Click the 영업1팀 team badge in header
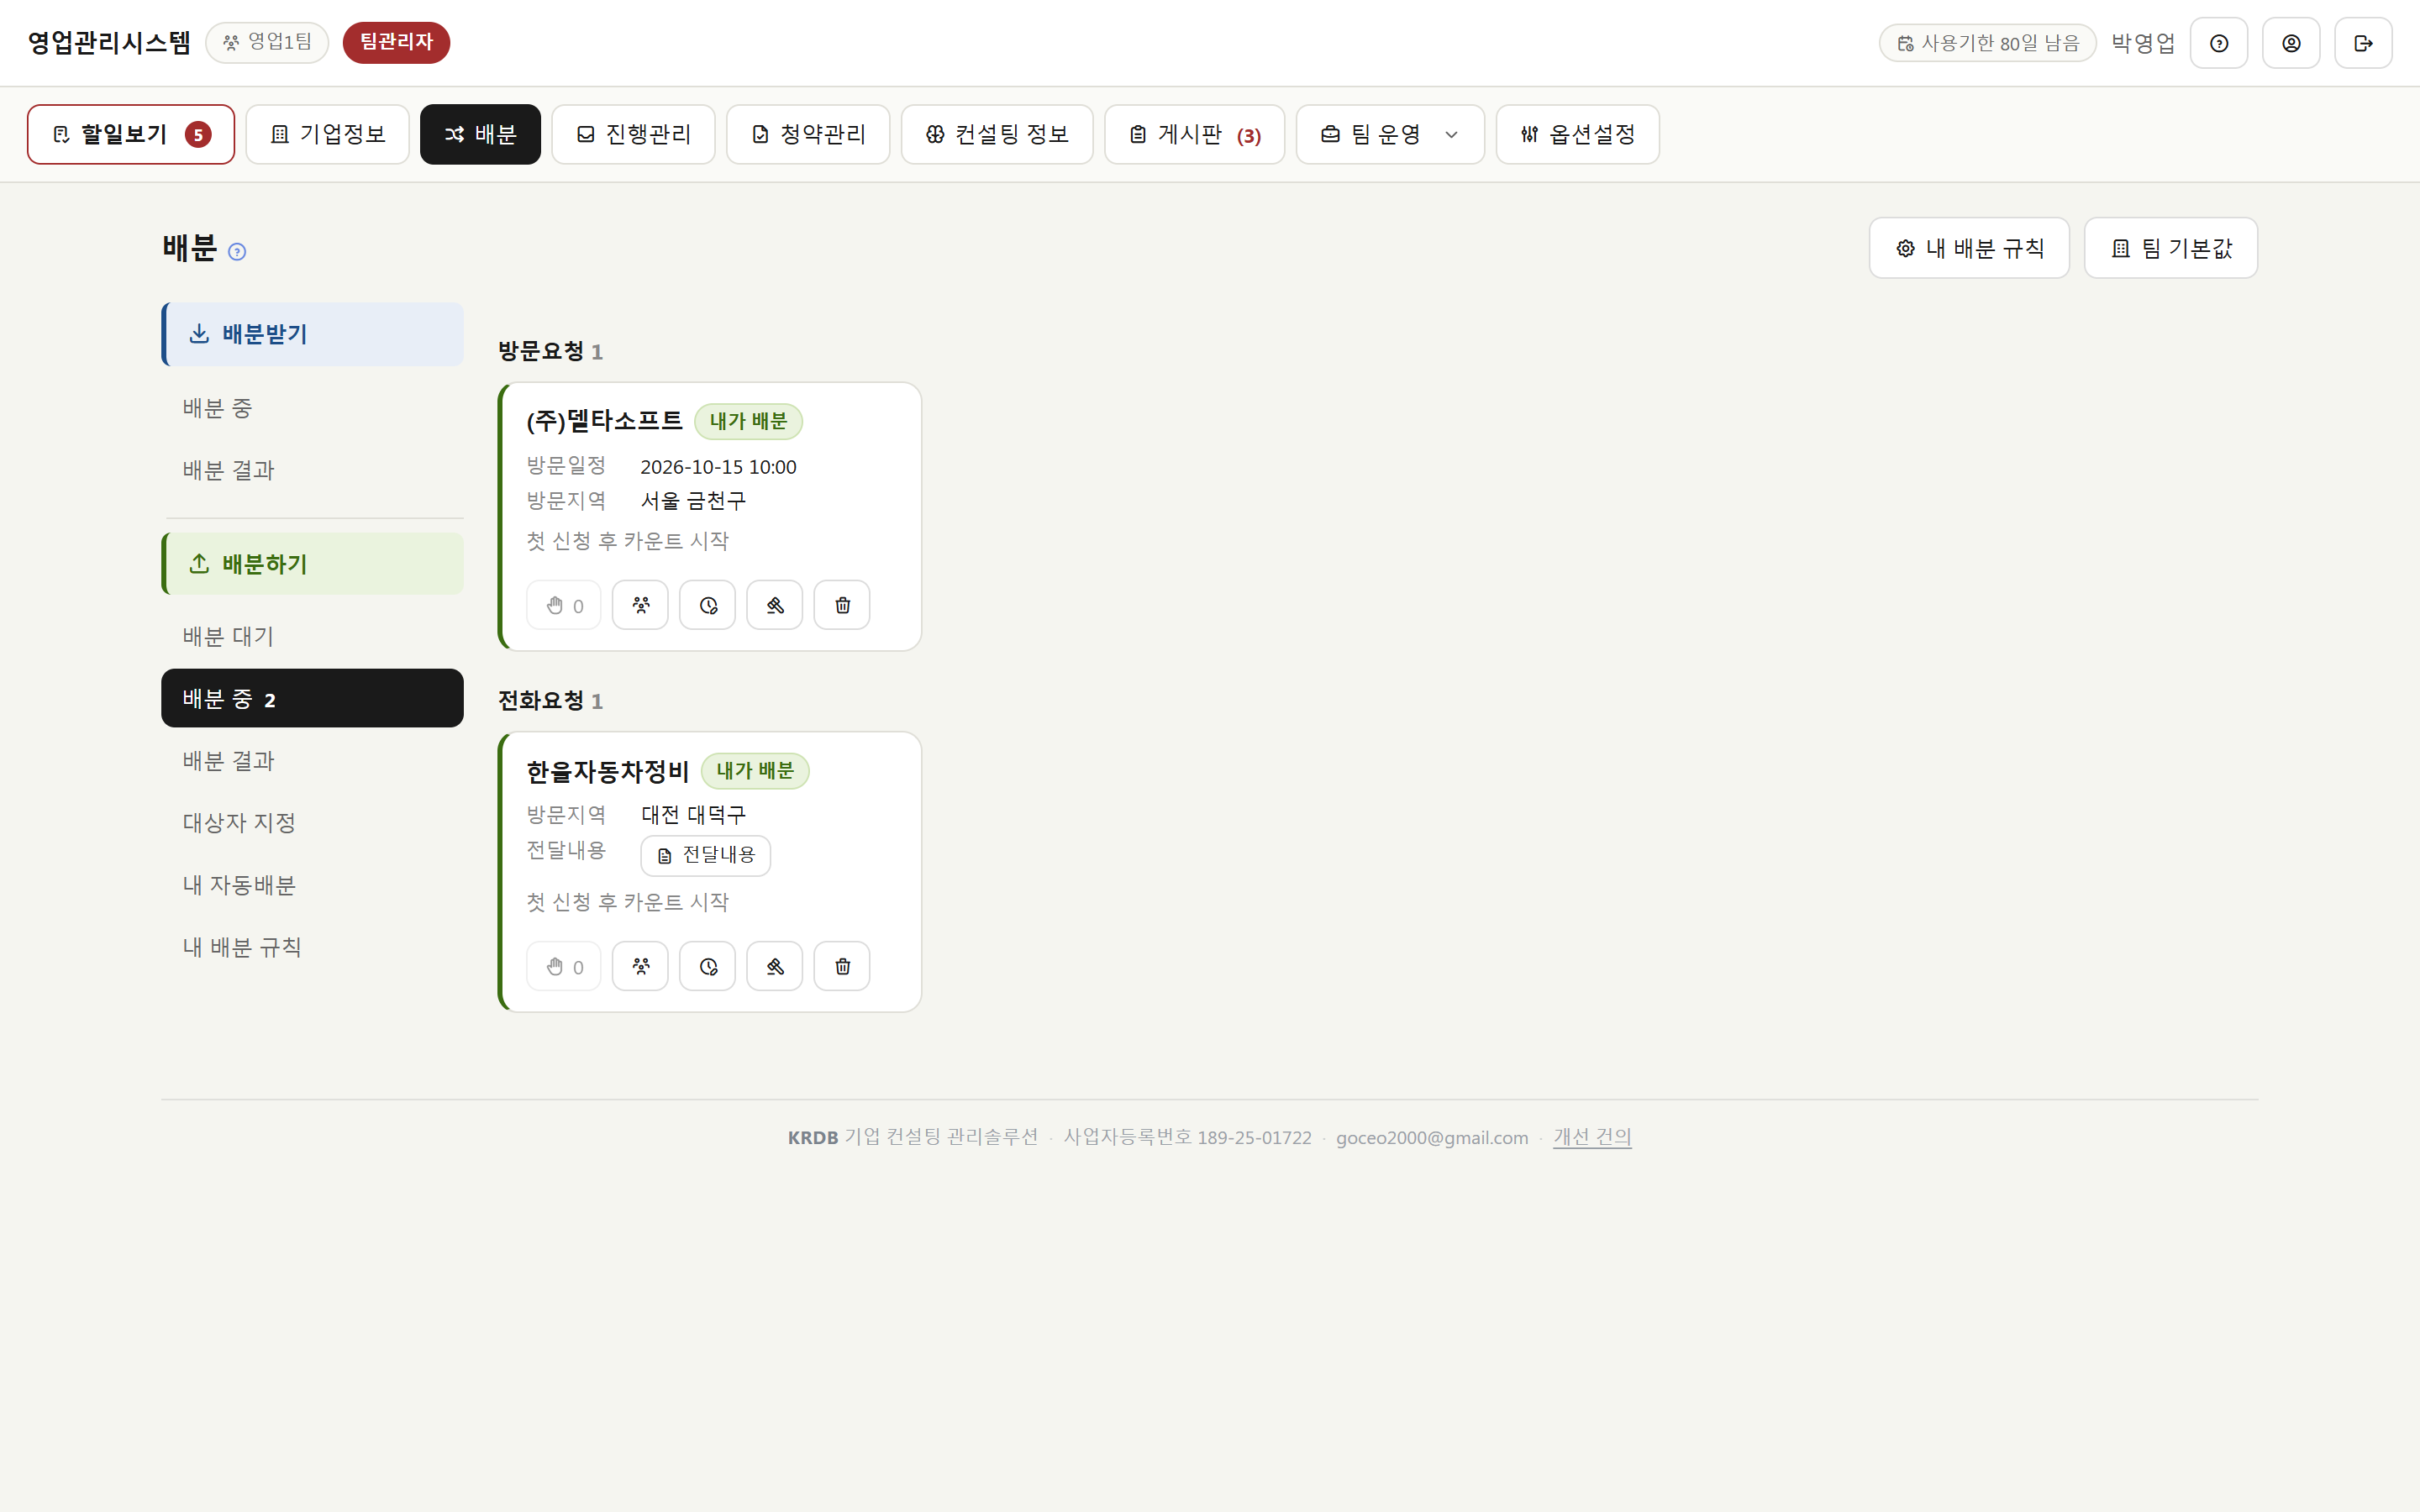This screenshot has width=2420, height=1512. click(x=267, y=43)
